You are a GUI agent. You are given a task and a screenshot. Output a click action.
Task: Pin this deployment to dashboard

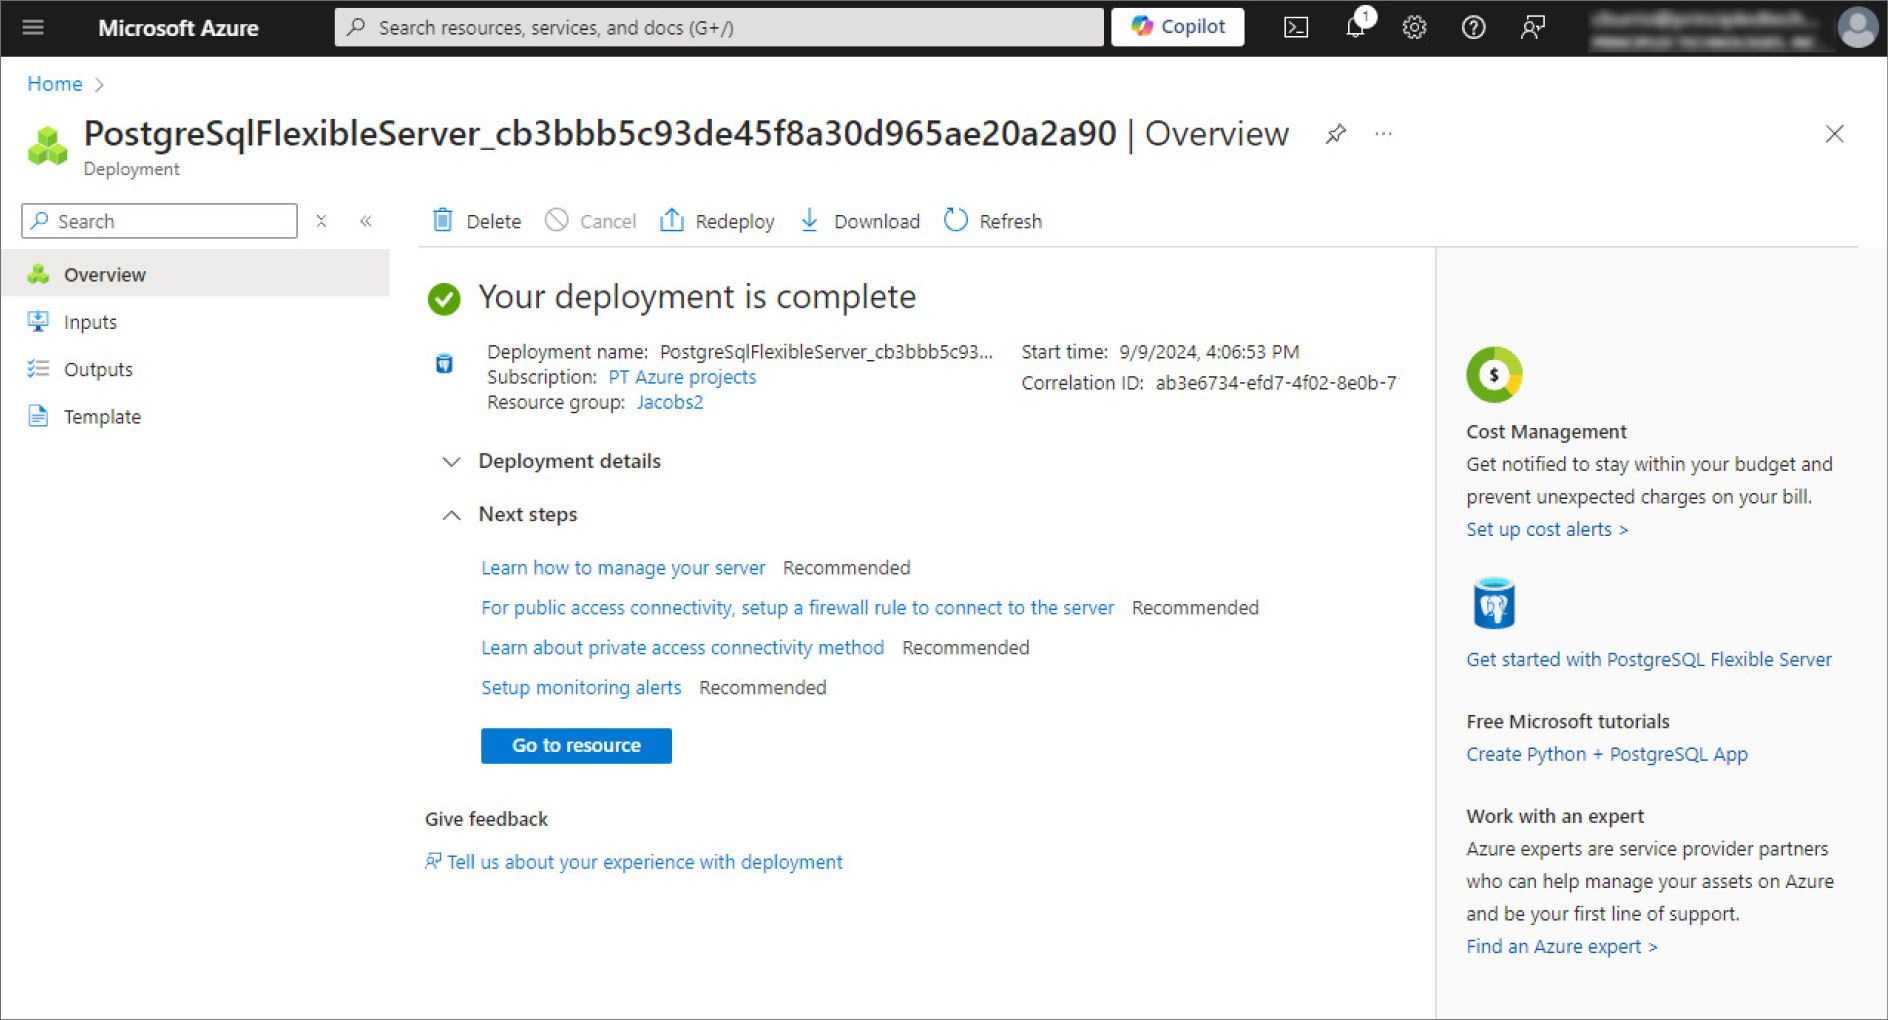[1335, 134]
